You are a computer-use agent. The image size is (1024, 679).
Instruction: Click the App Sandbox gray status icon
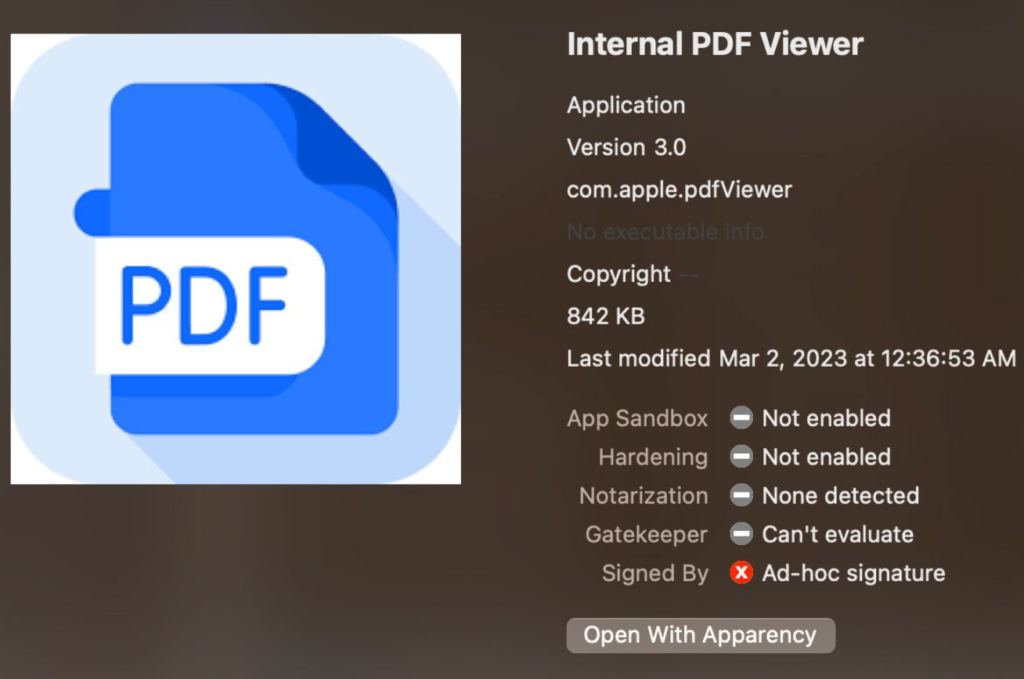[741, 418]
